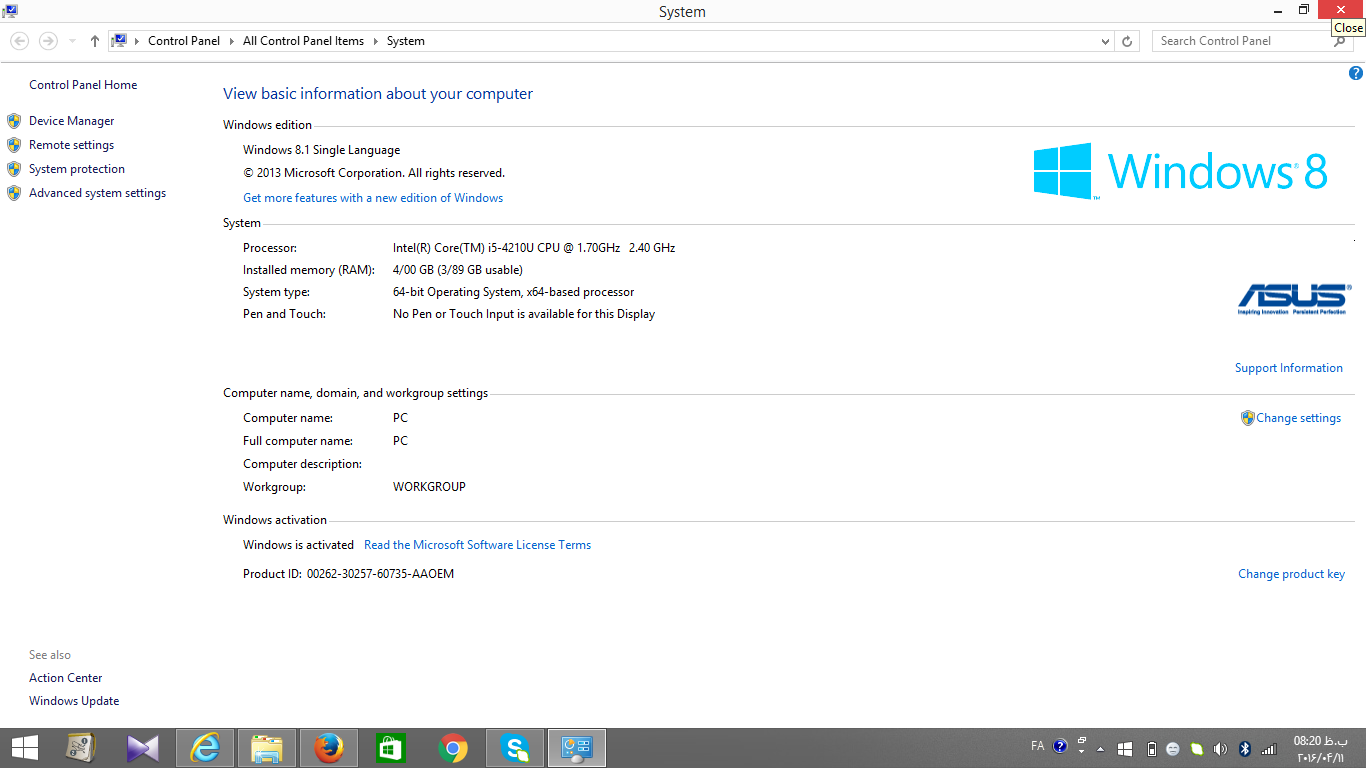The image size is (1366, 768).
Task: Select Control Panel in the address breadcrumb
Action: 184,41
